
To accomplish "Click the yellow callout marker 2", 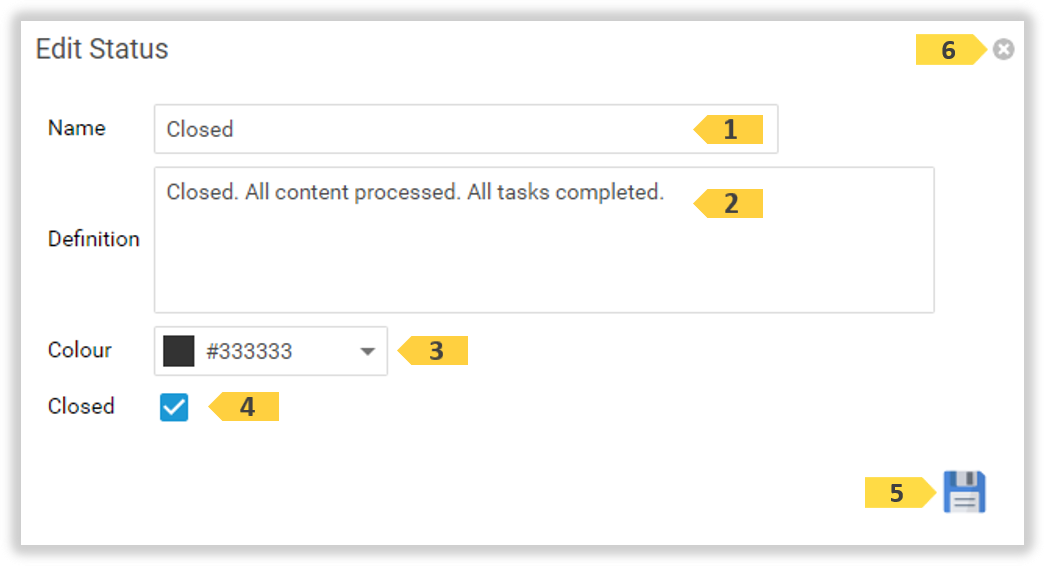I will point(730,204).
